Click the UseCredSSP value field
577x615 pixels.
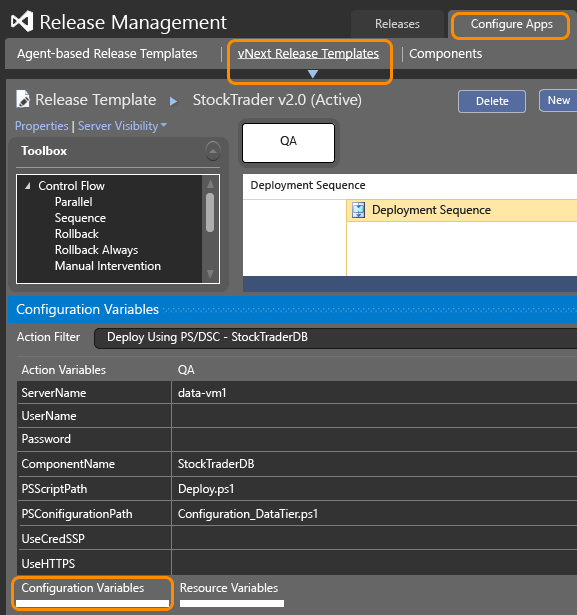374,539
